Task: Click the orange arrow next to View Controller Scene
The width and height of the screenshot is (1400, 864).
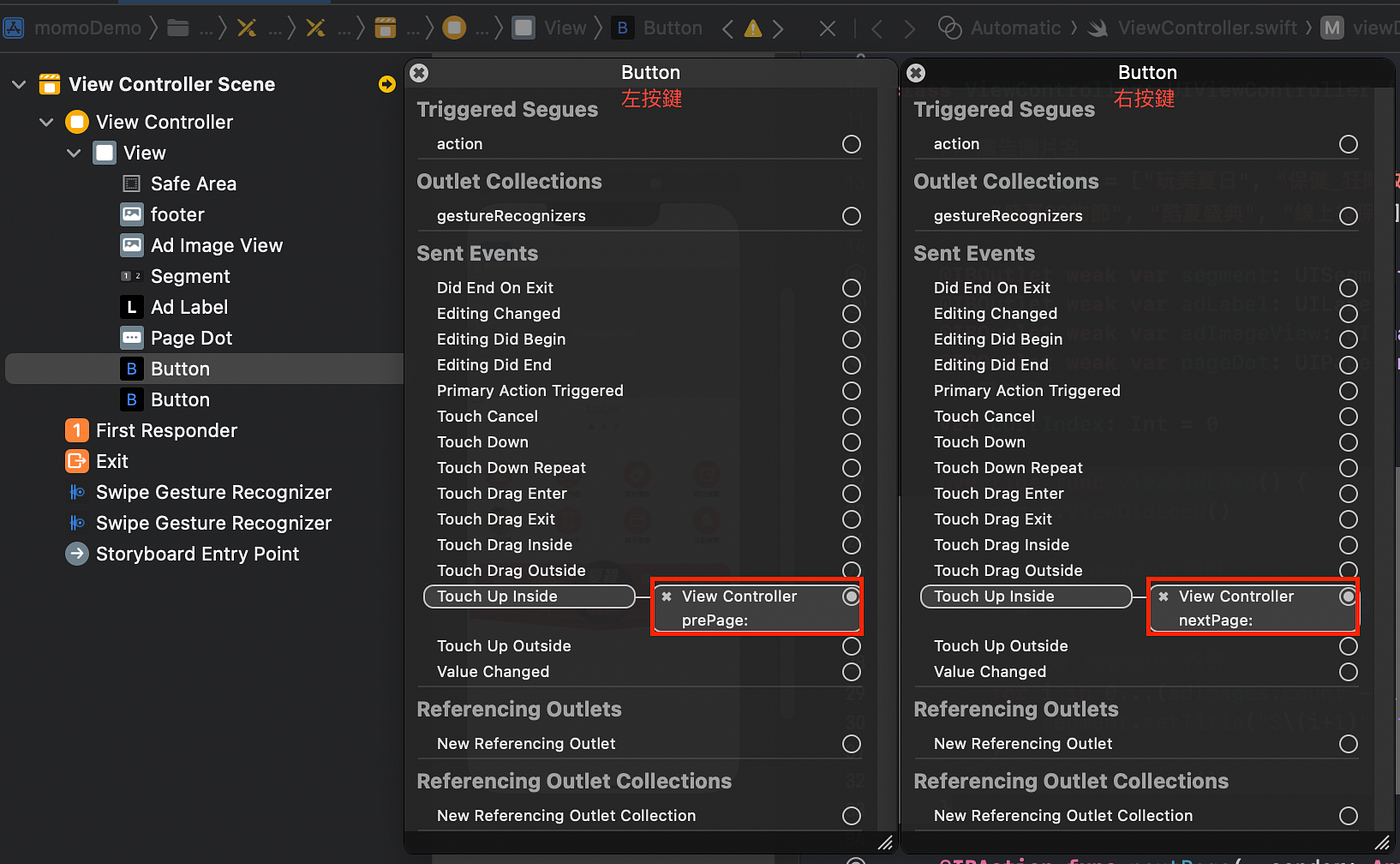Action: coord(387,84)
